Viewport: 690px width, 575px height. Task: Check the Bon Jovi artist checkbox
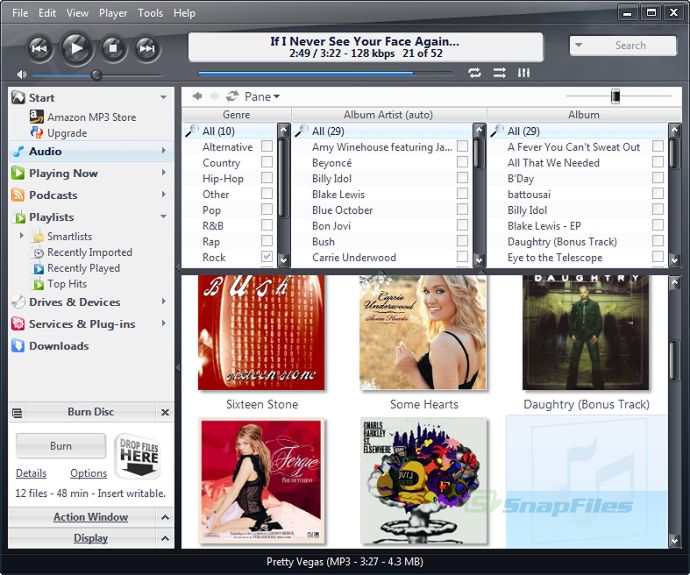462,225
